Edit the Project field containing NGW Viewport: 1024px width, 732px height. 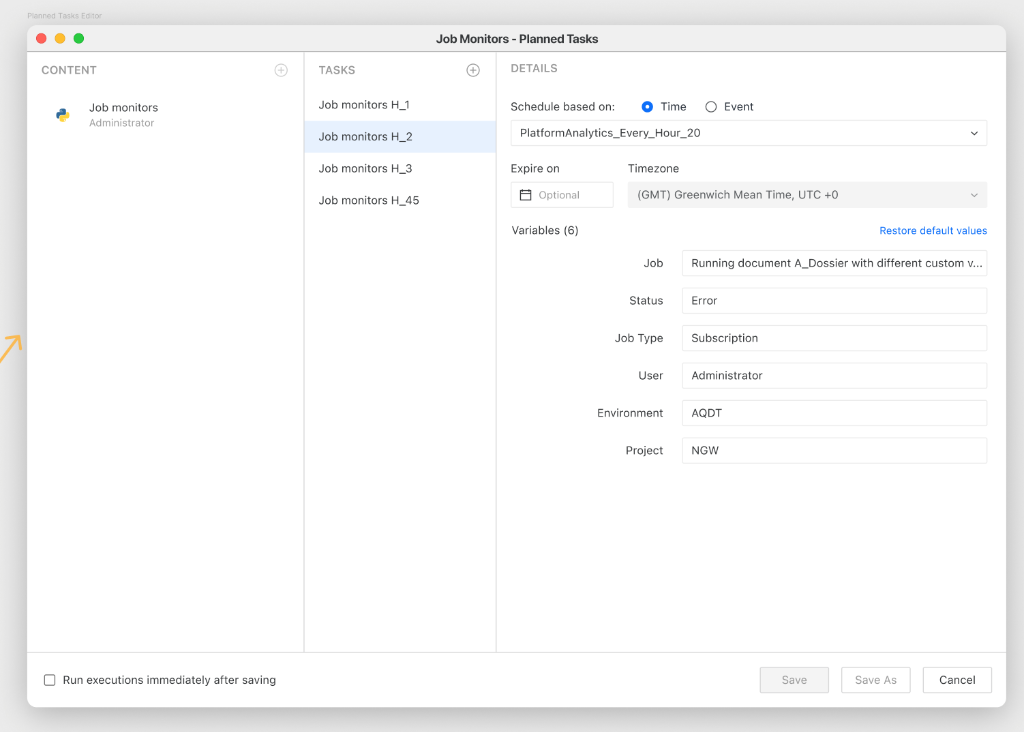click(x=834, y=450)
